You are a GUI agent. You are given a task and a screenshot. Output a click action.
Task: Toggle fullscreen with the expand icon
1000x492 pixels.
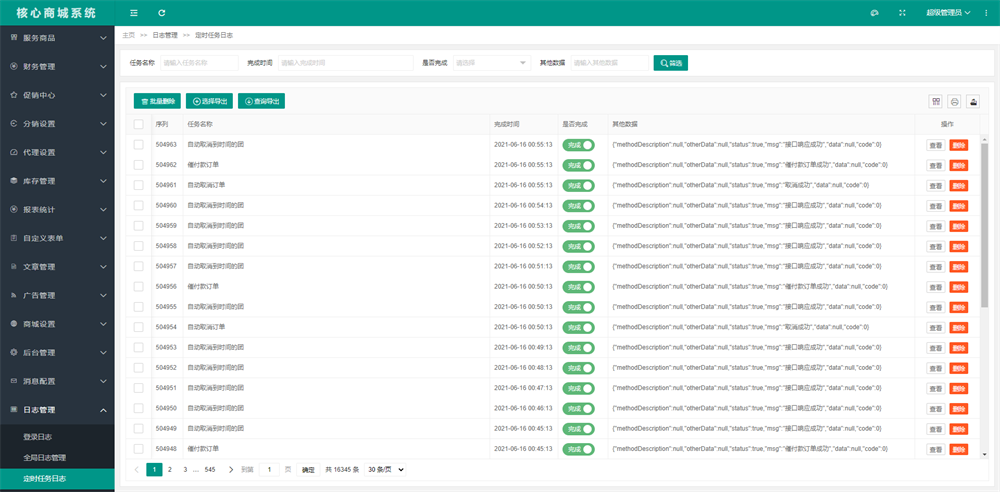tap(902, 13)
